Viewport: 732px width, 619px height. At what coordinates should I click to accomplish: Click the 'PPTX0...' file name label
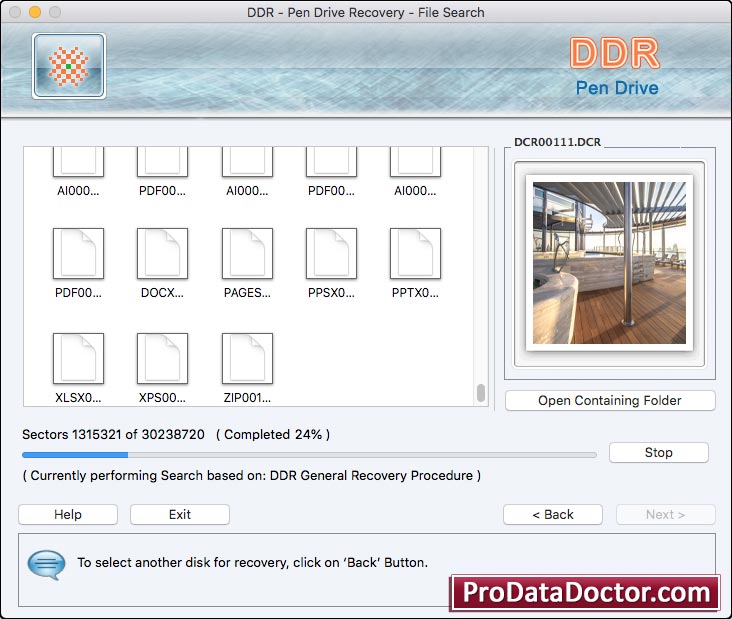tap(415, 293)
